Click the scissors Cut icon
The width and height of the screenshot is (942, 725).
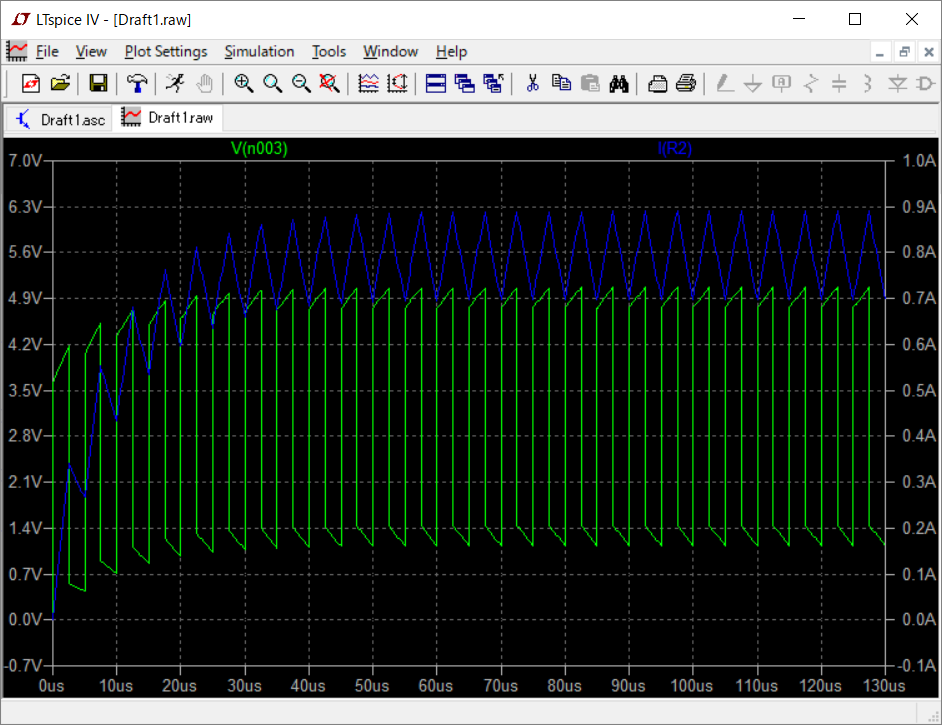pos(532,83)
